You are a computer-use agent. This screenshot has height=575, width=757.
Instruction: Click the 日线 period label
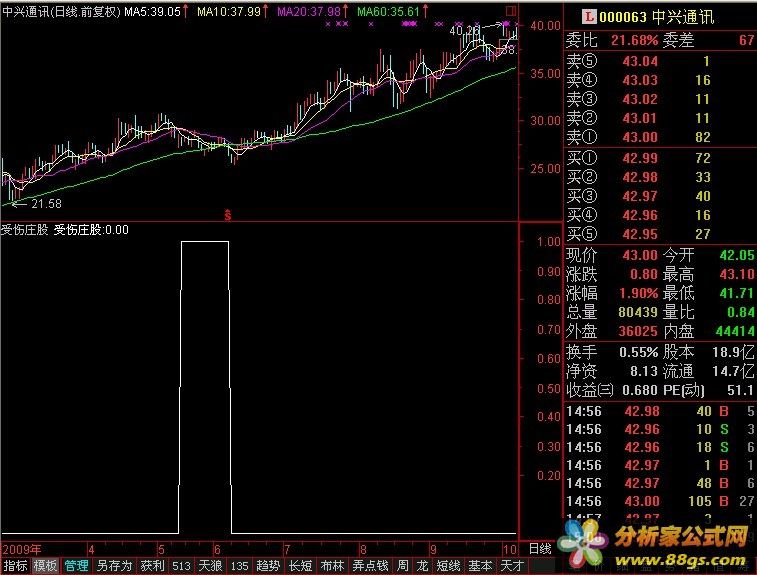540,549
